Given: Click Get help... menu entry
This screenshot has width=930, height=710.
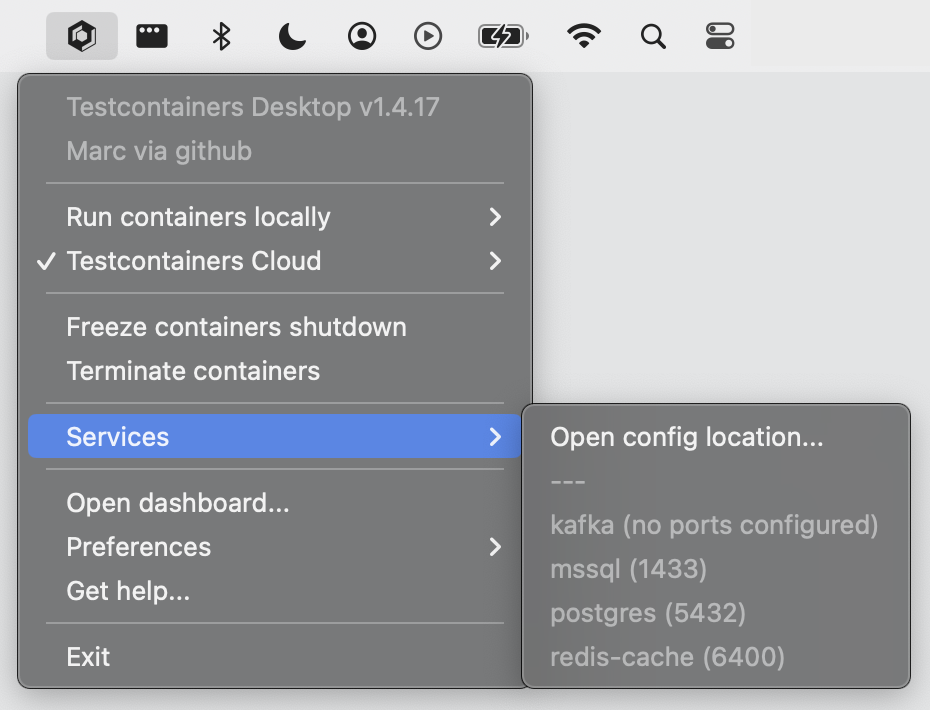Looking at the screenshot, I should click(x=128, y=591).
